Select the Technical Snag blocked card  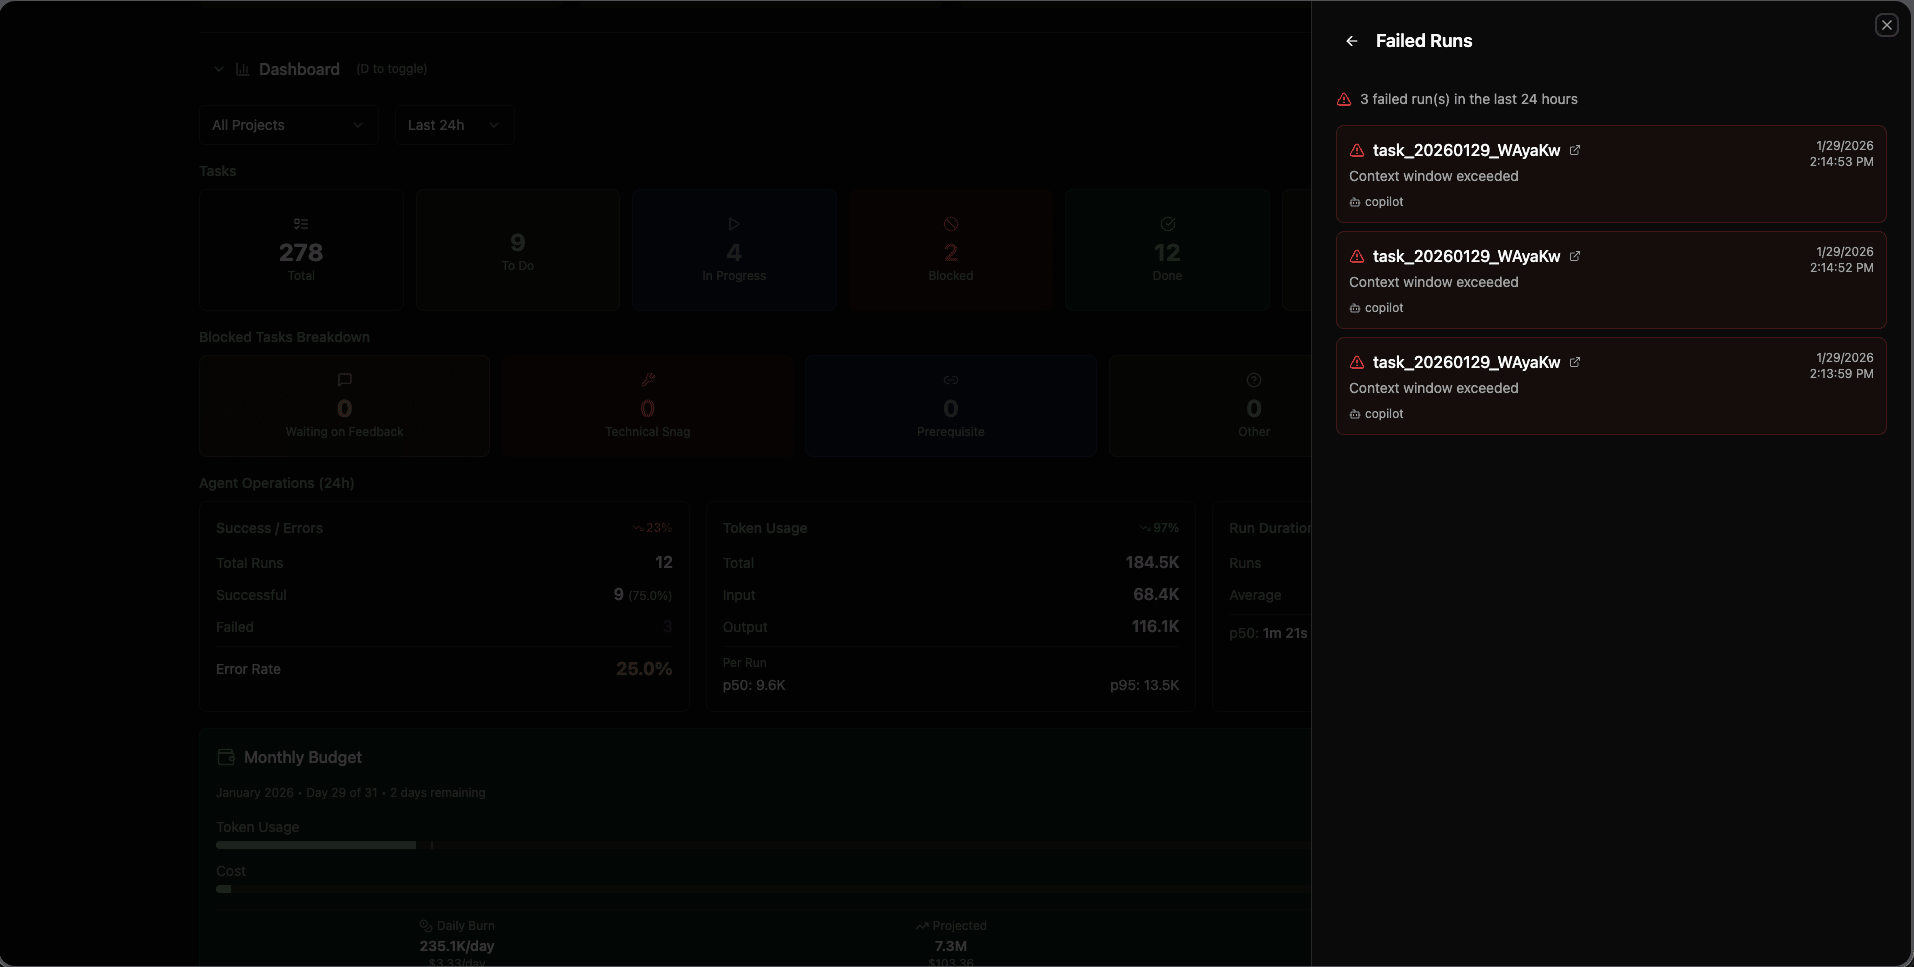coord(647,406)
